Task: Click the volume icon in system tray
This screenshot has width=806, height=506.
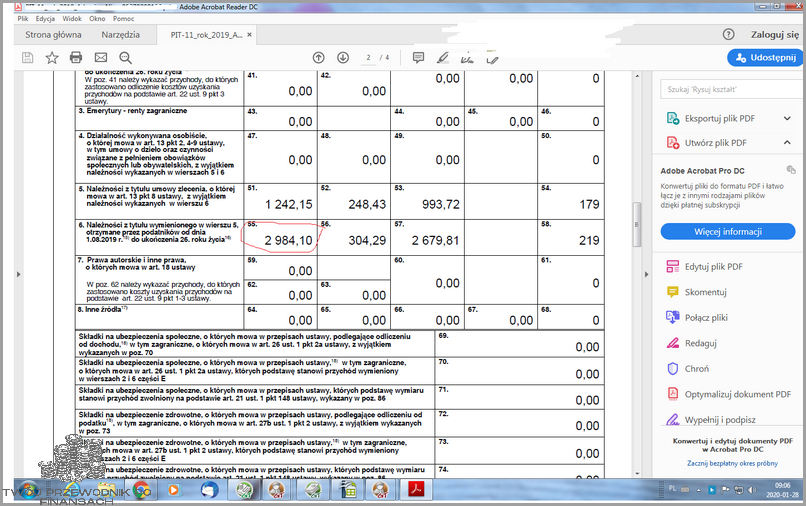Action: [752, 490]
